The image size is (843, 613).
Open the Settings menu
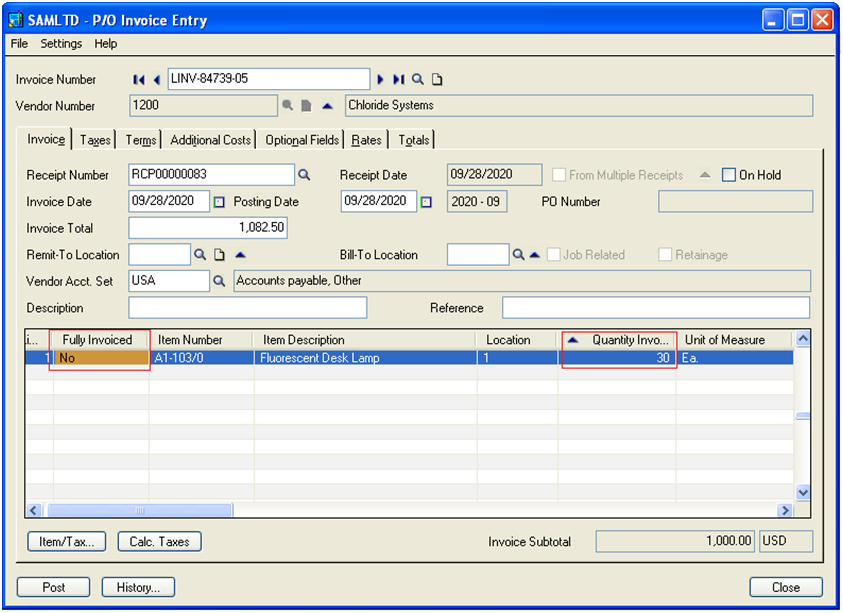[x=61, y=44]
